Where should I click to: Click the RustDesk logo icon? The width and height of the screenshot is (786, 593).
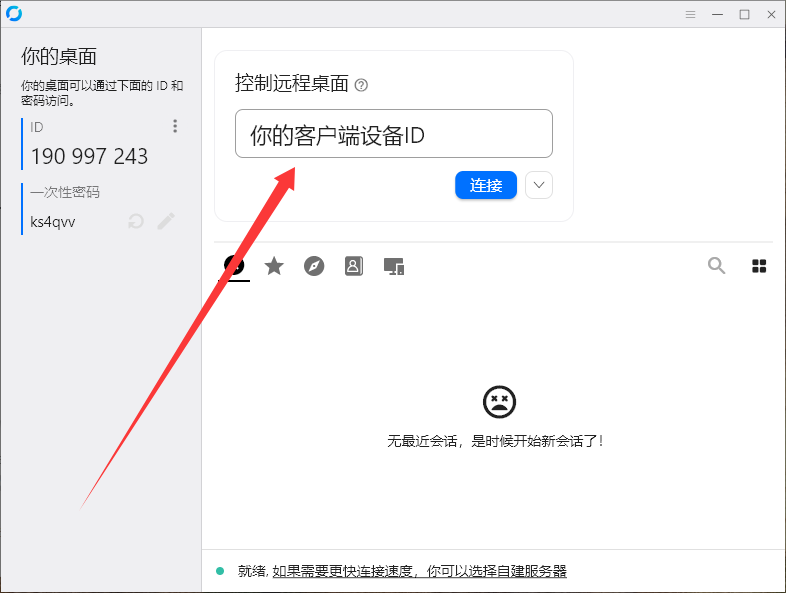[14, 14]
